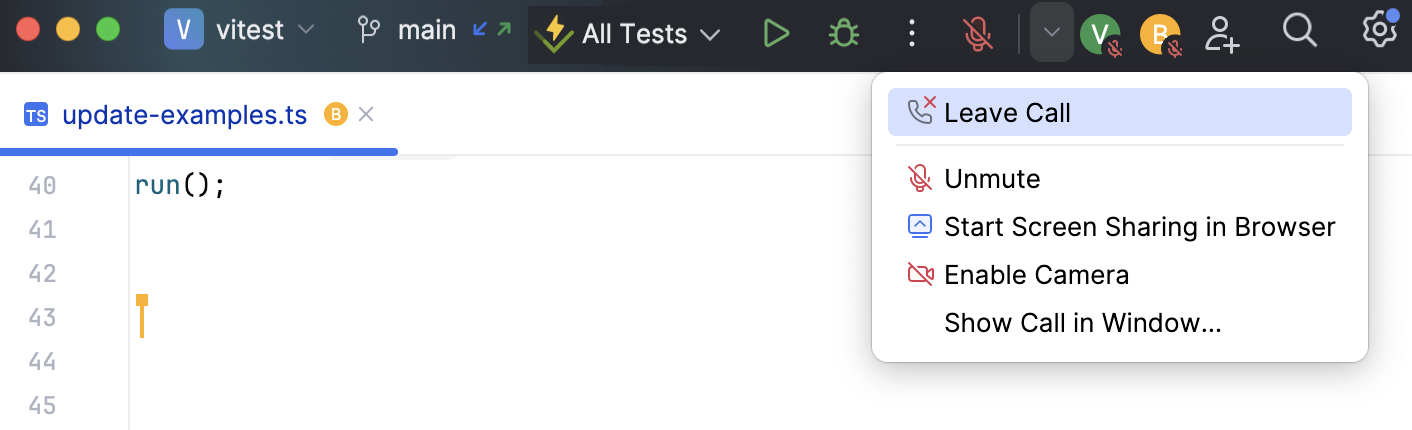Unmute microphone from the call menu
The width and height of the screenshot is (1412, 430).
[x=992, y=179]
